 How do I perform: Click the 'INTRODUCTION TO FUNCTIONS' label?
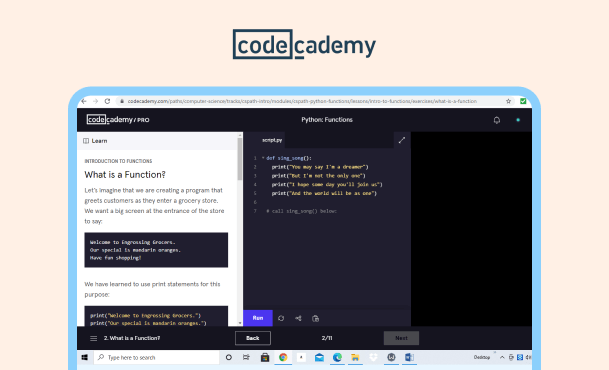118,161
